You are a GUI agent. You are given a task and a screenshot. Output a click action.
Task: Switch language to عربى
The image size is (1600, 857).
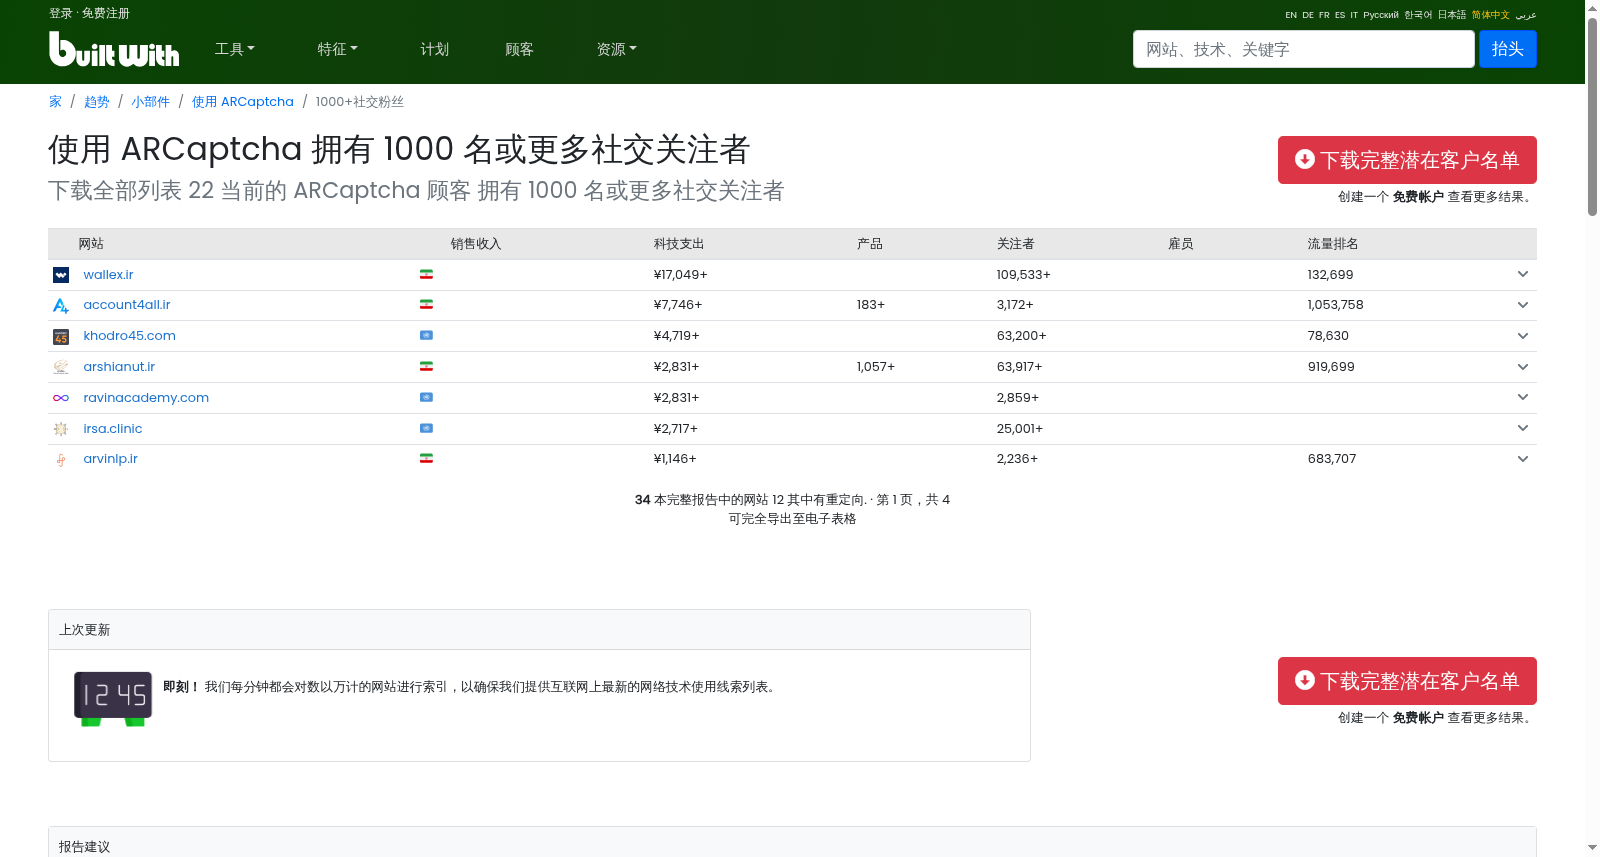1526,15
